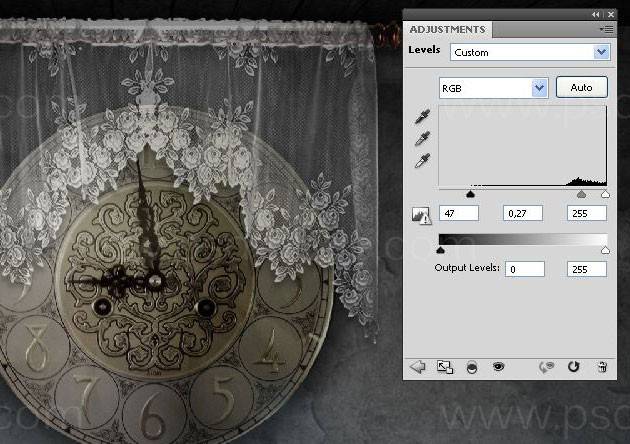Click the output levels field showing 0
This screenshot has width=630, height=444.
point(525,269)
